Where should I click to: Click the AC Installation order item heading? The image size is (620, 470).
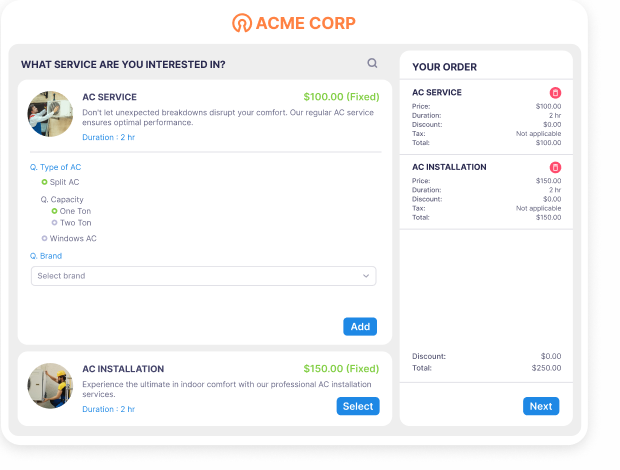coord(449,167)
